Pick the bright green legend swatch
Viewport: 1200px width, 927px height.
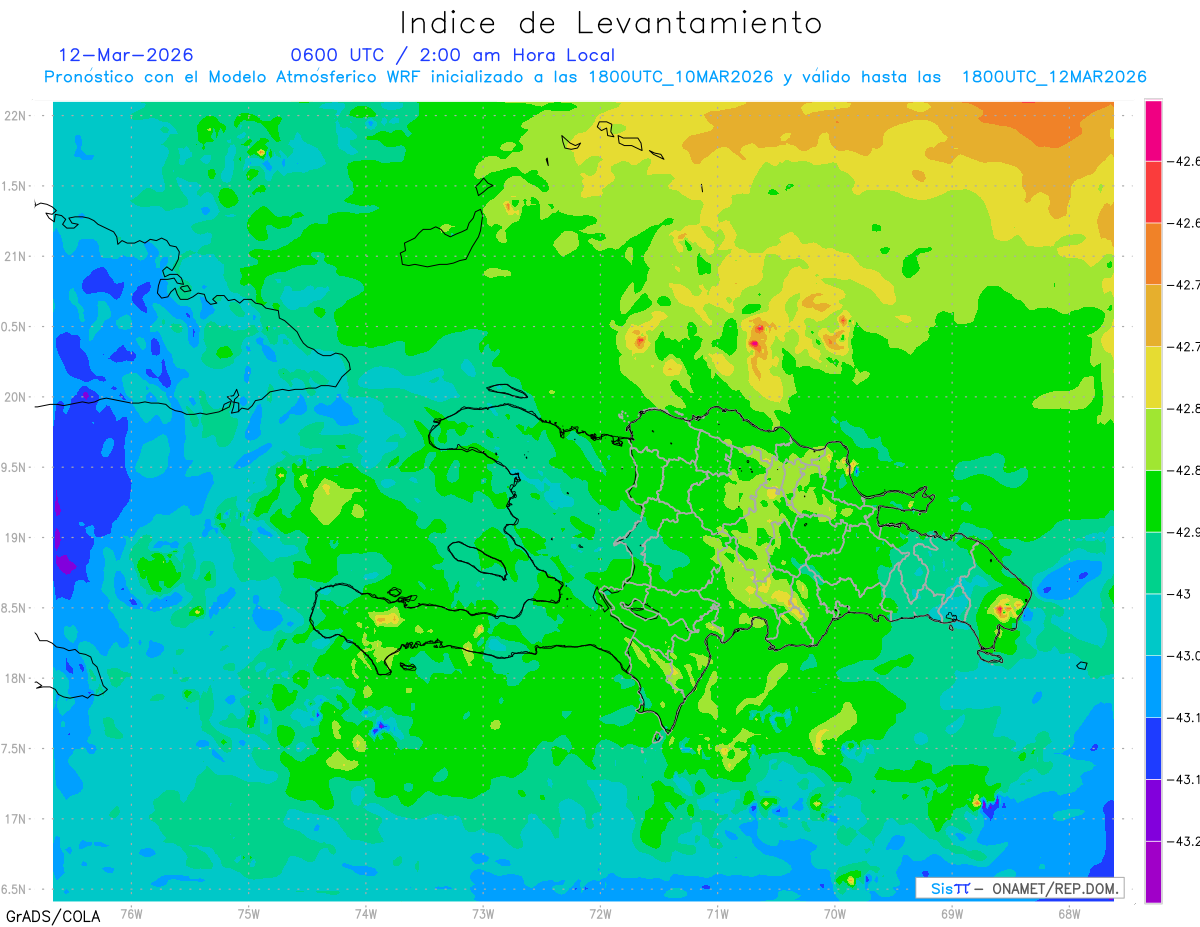pyautogui.click(x=1153, y=501)
